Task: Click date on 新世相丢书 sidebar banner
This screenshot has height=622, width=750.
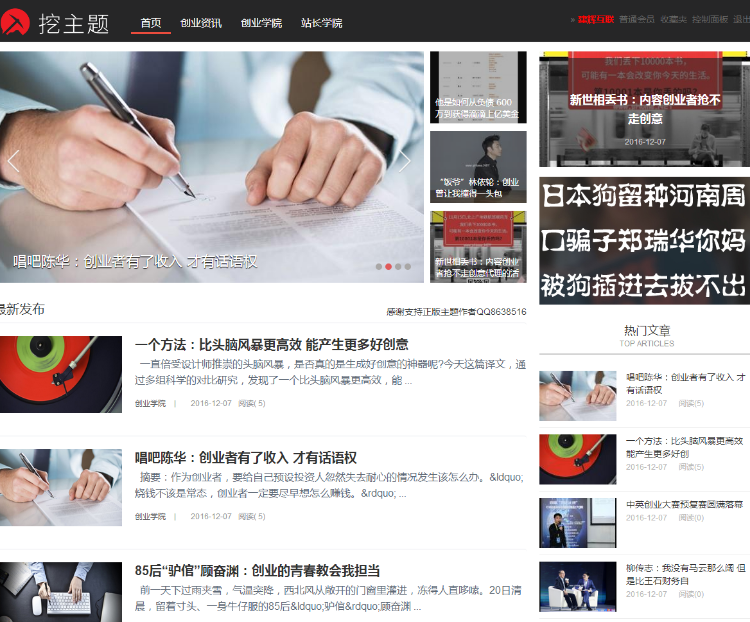Action: point(645,142)
